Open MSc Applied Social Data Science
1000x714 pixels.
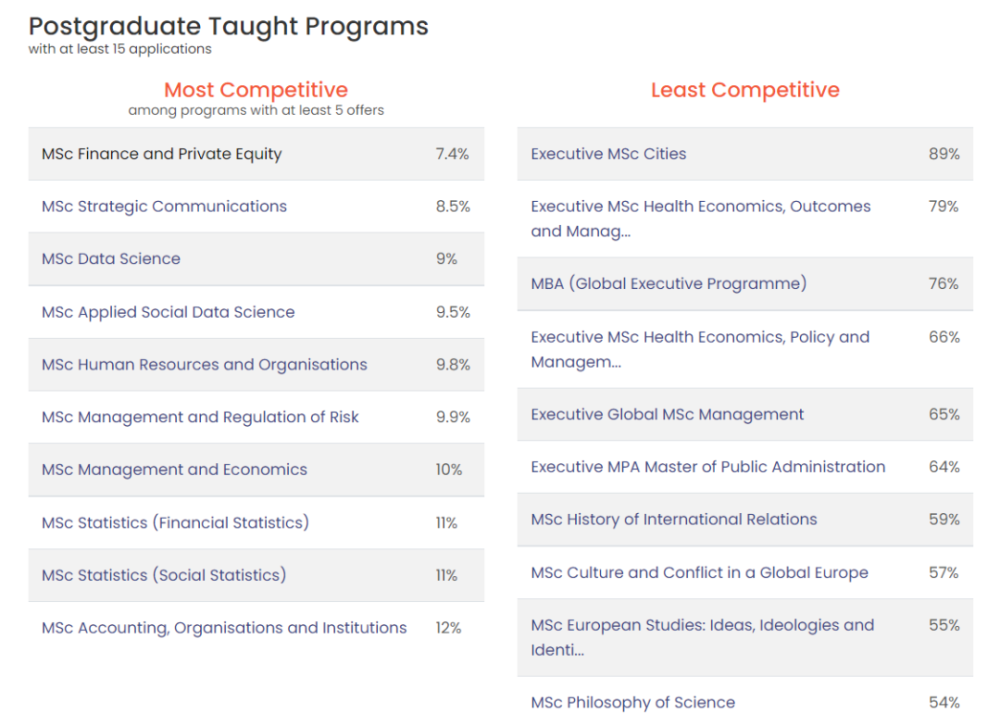click(x=168, y=312)
